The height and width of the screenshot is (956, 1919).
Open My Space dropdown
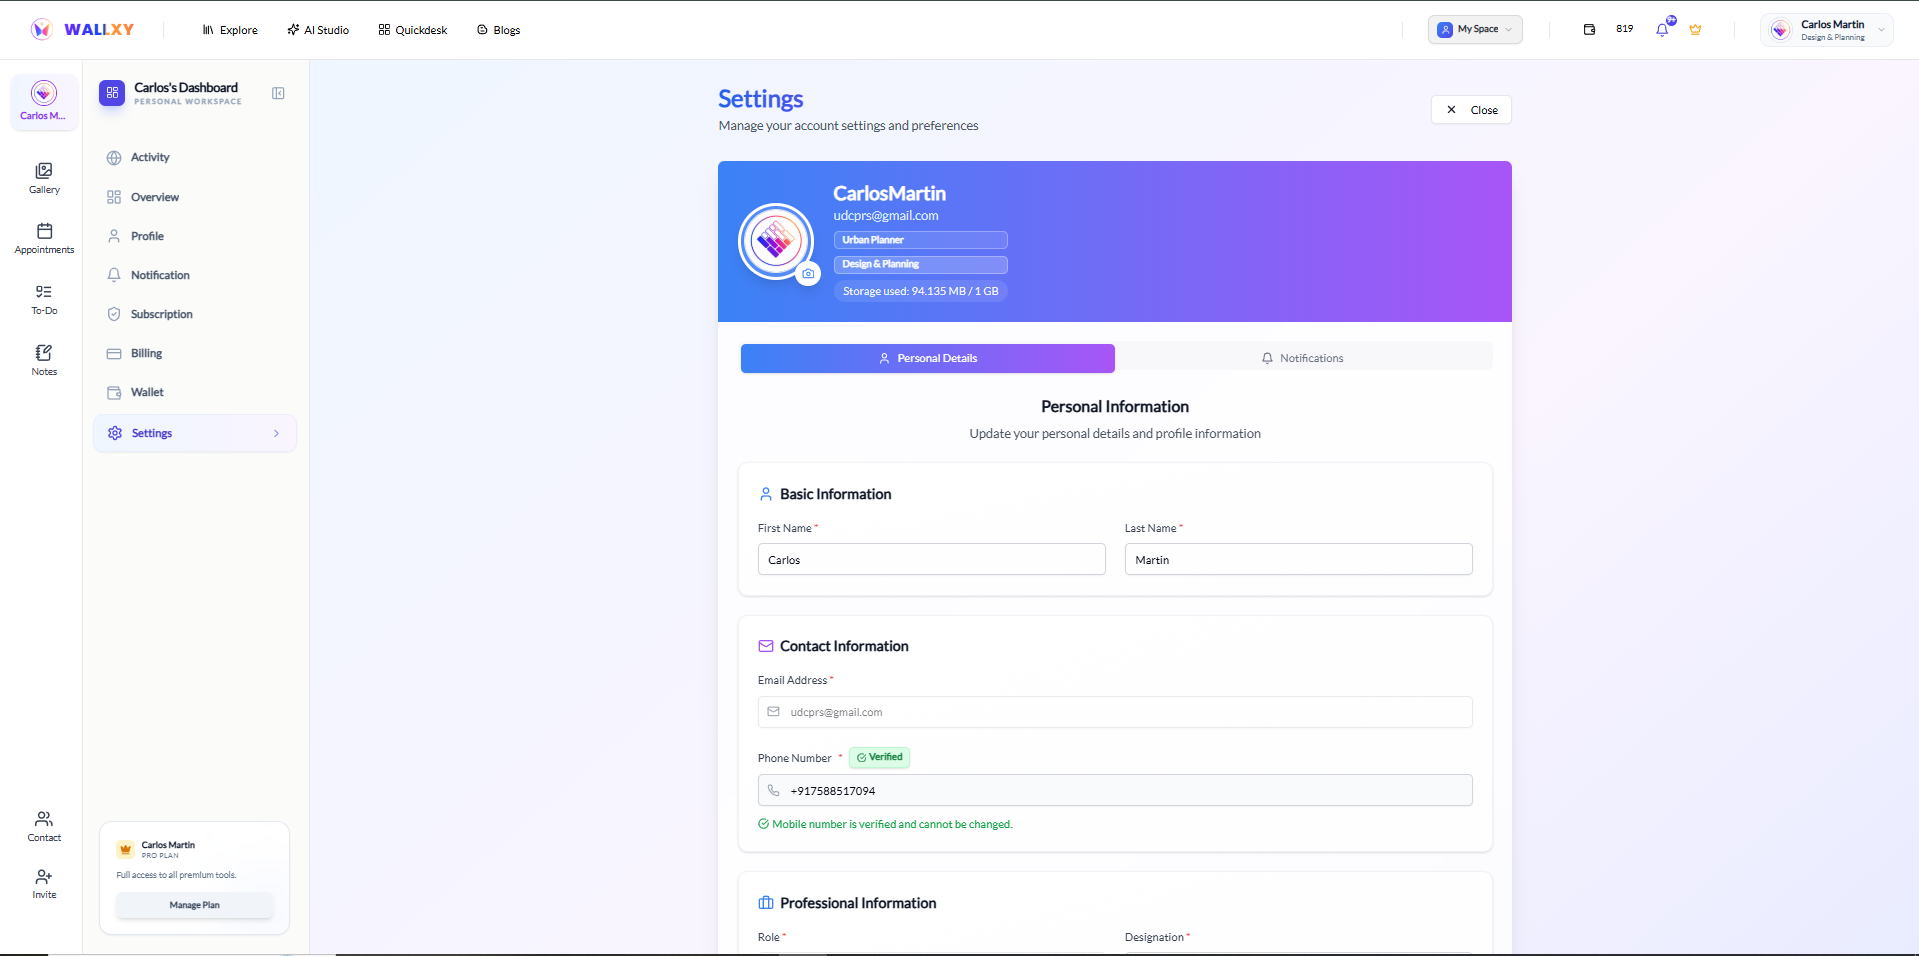(1475, 30)
